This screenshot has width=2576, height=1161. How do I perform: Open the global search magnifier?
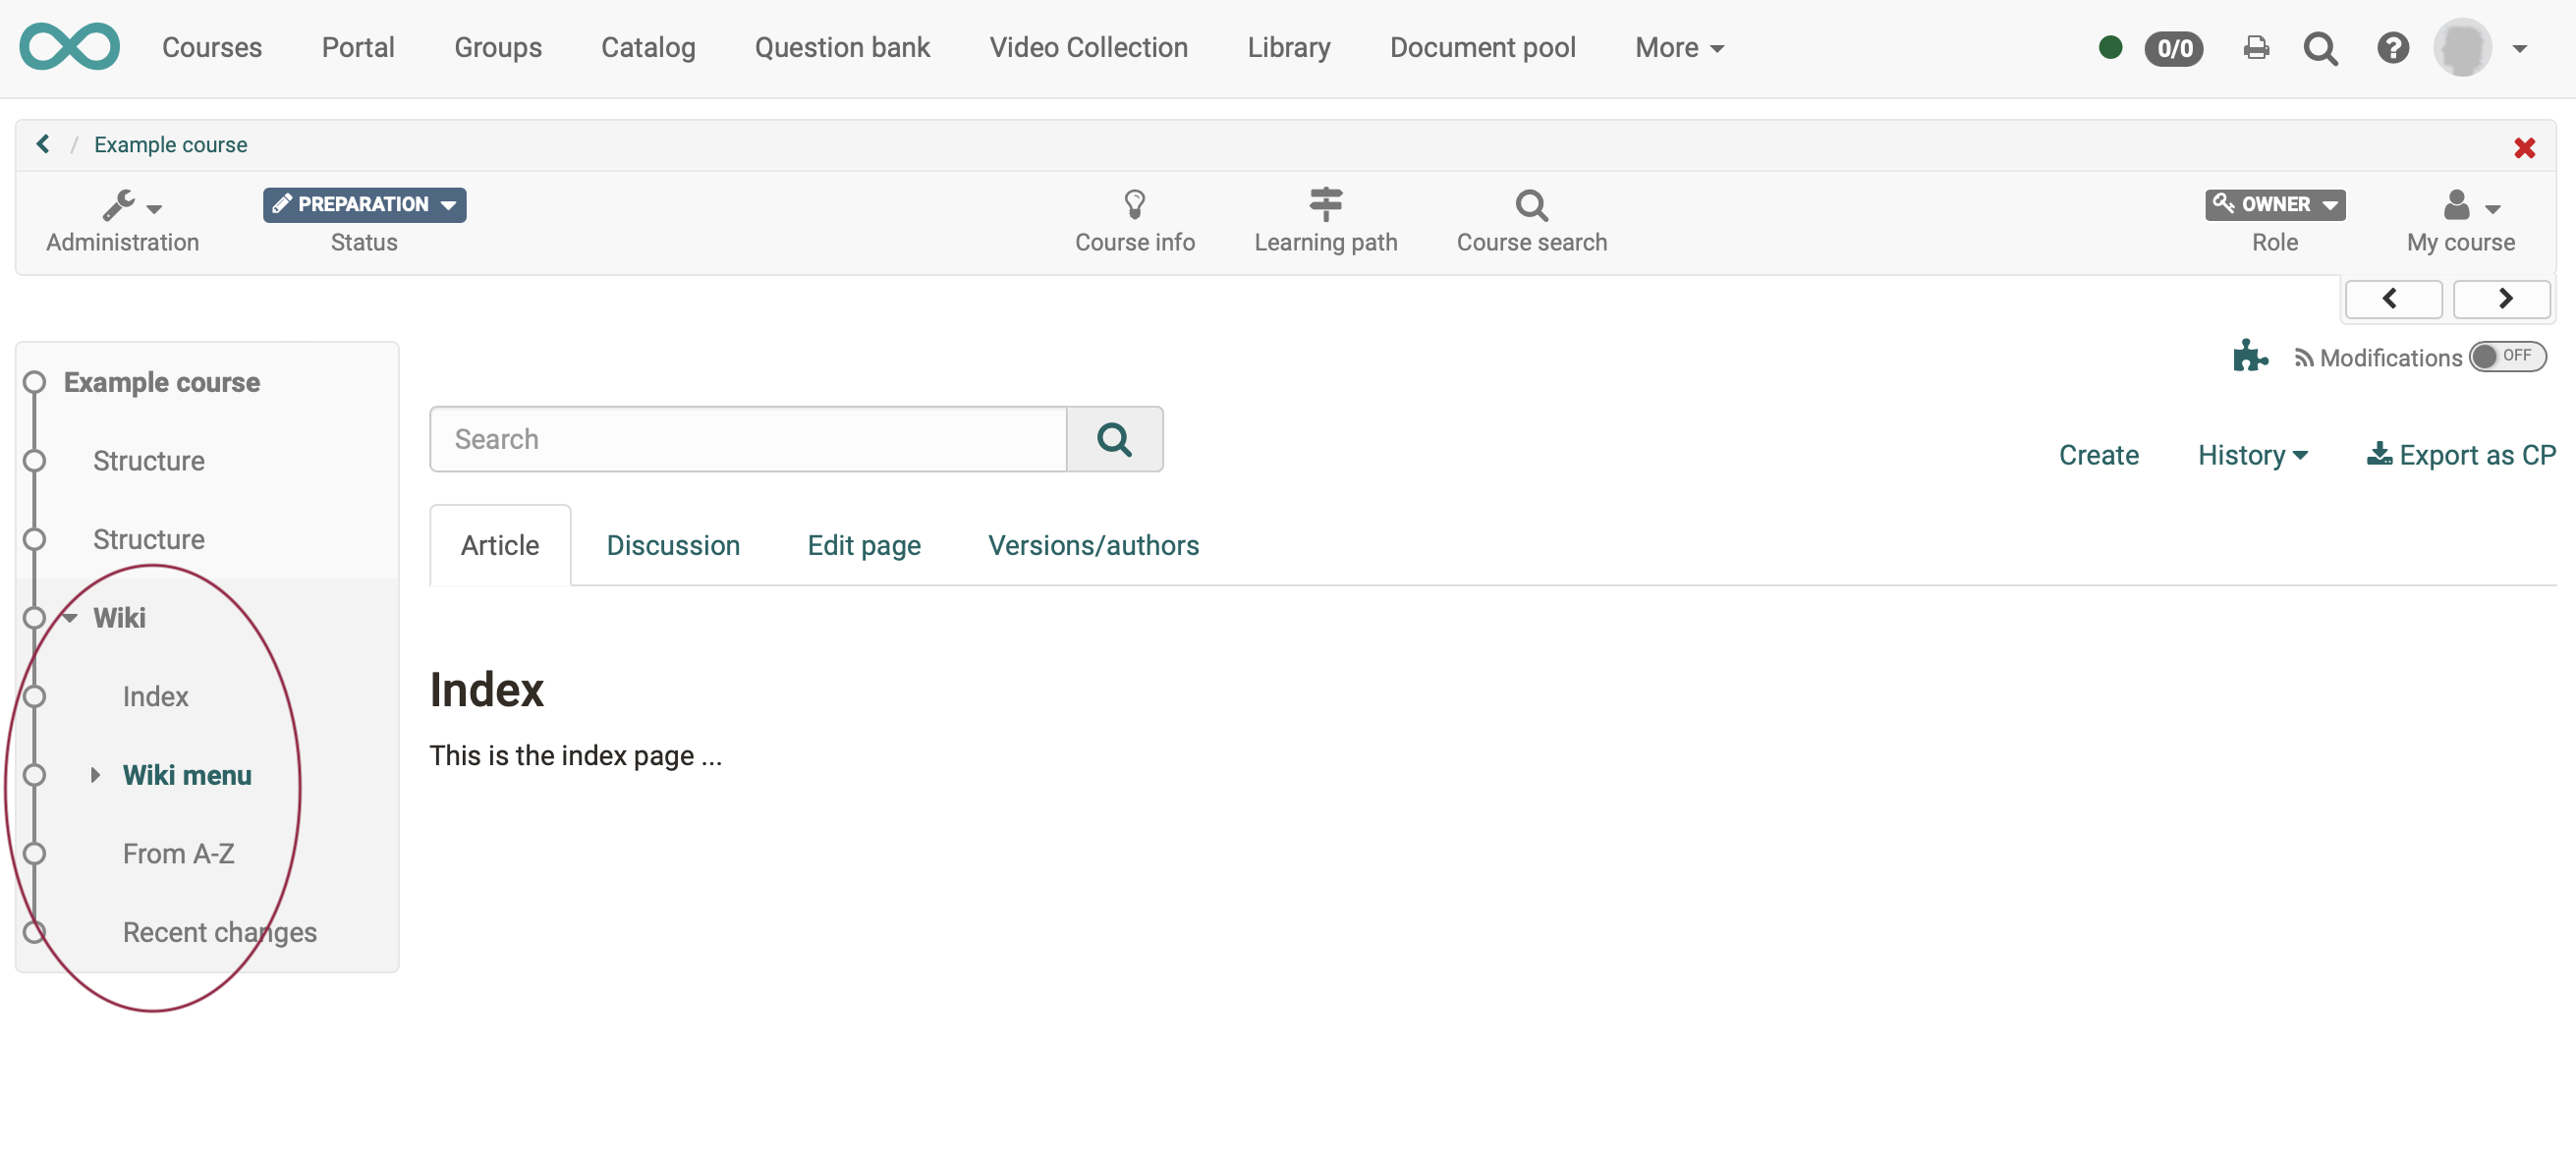coord(2322,47)
